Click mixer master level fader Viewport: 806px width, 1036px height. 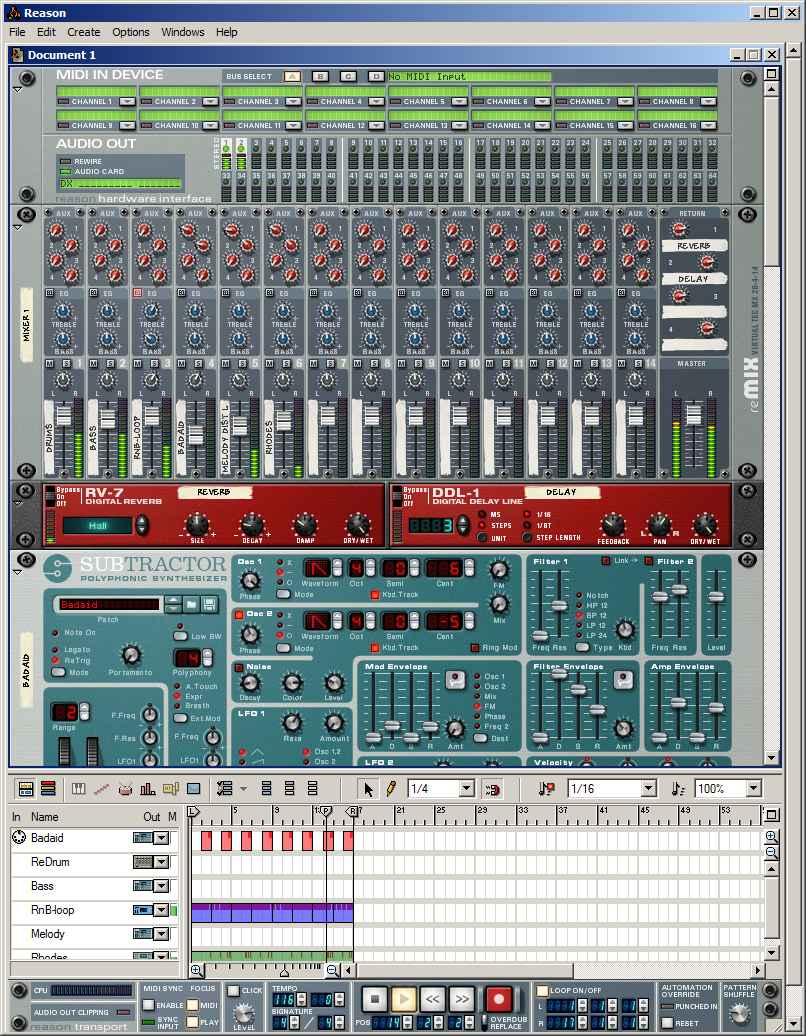[x=693, y=415]
